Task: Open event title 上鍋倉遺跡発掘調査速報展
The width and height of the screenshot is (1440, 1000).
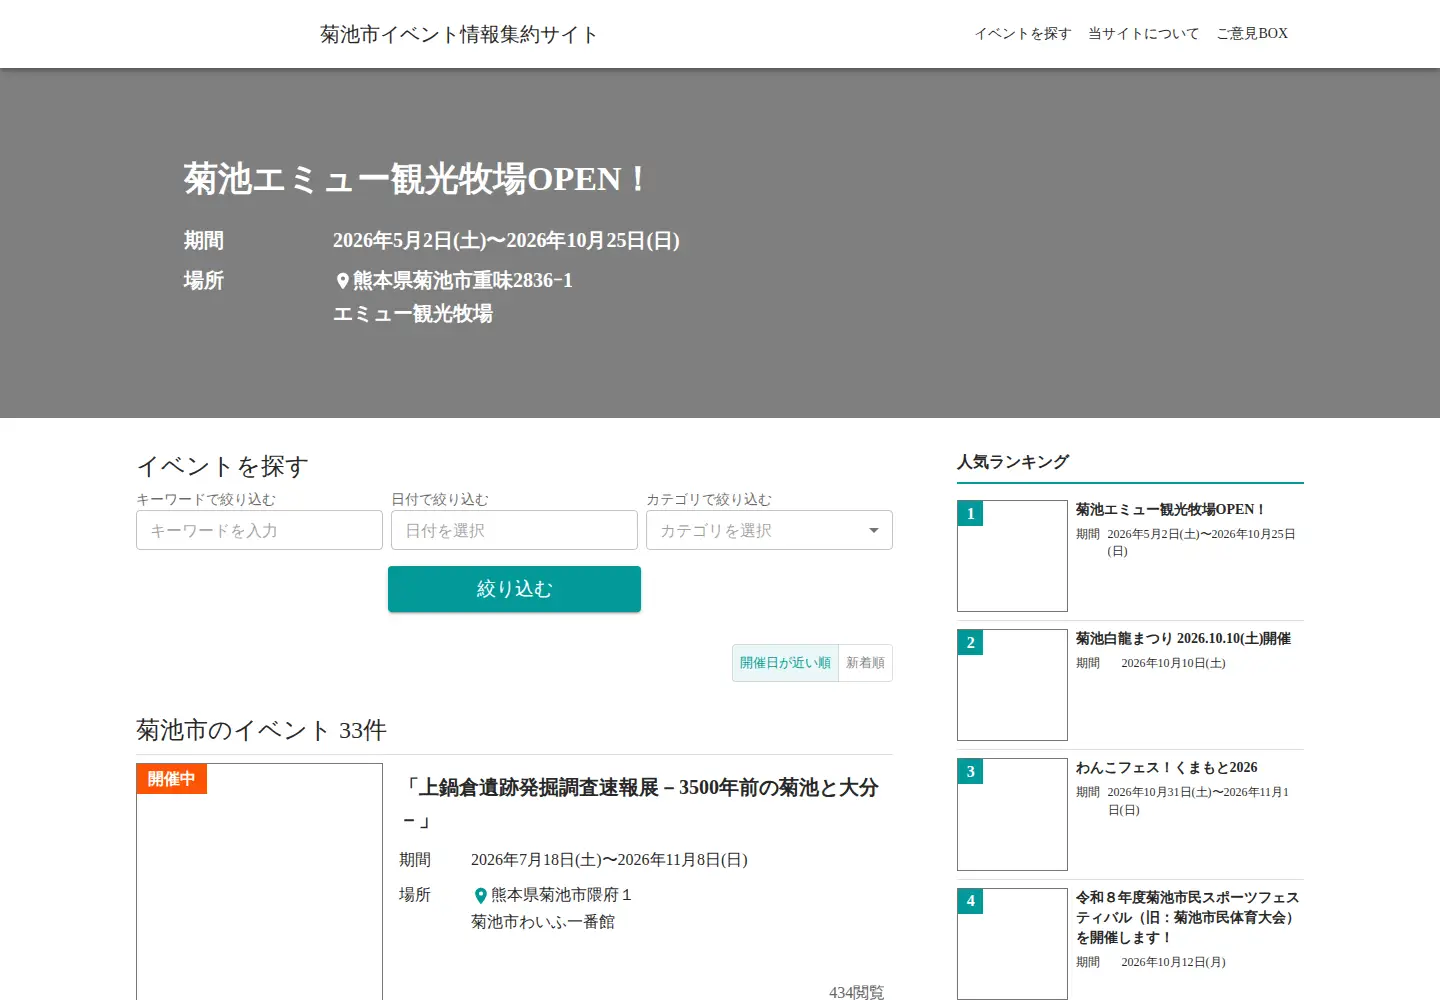Action: pyautogui.click(x=639, y=804)
